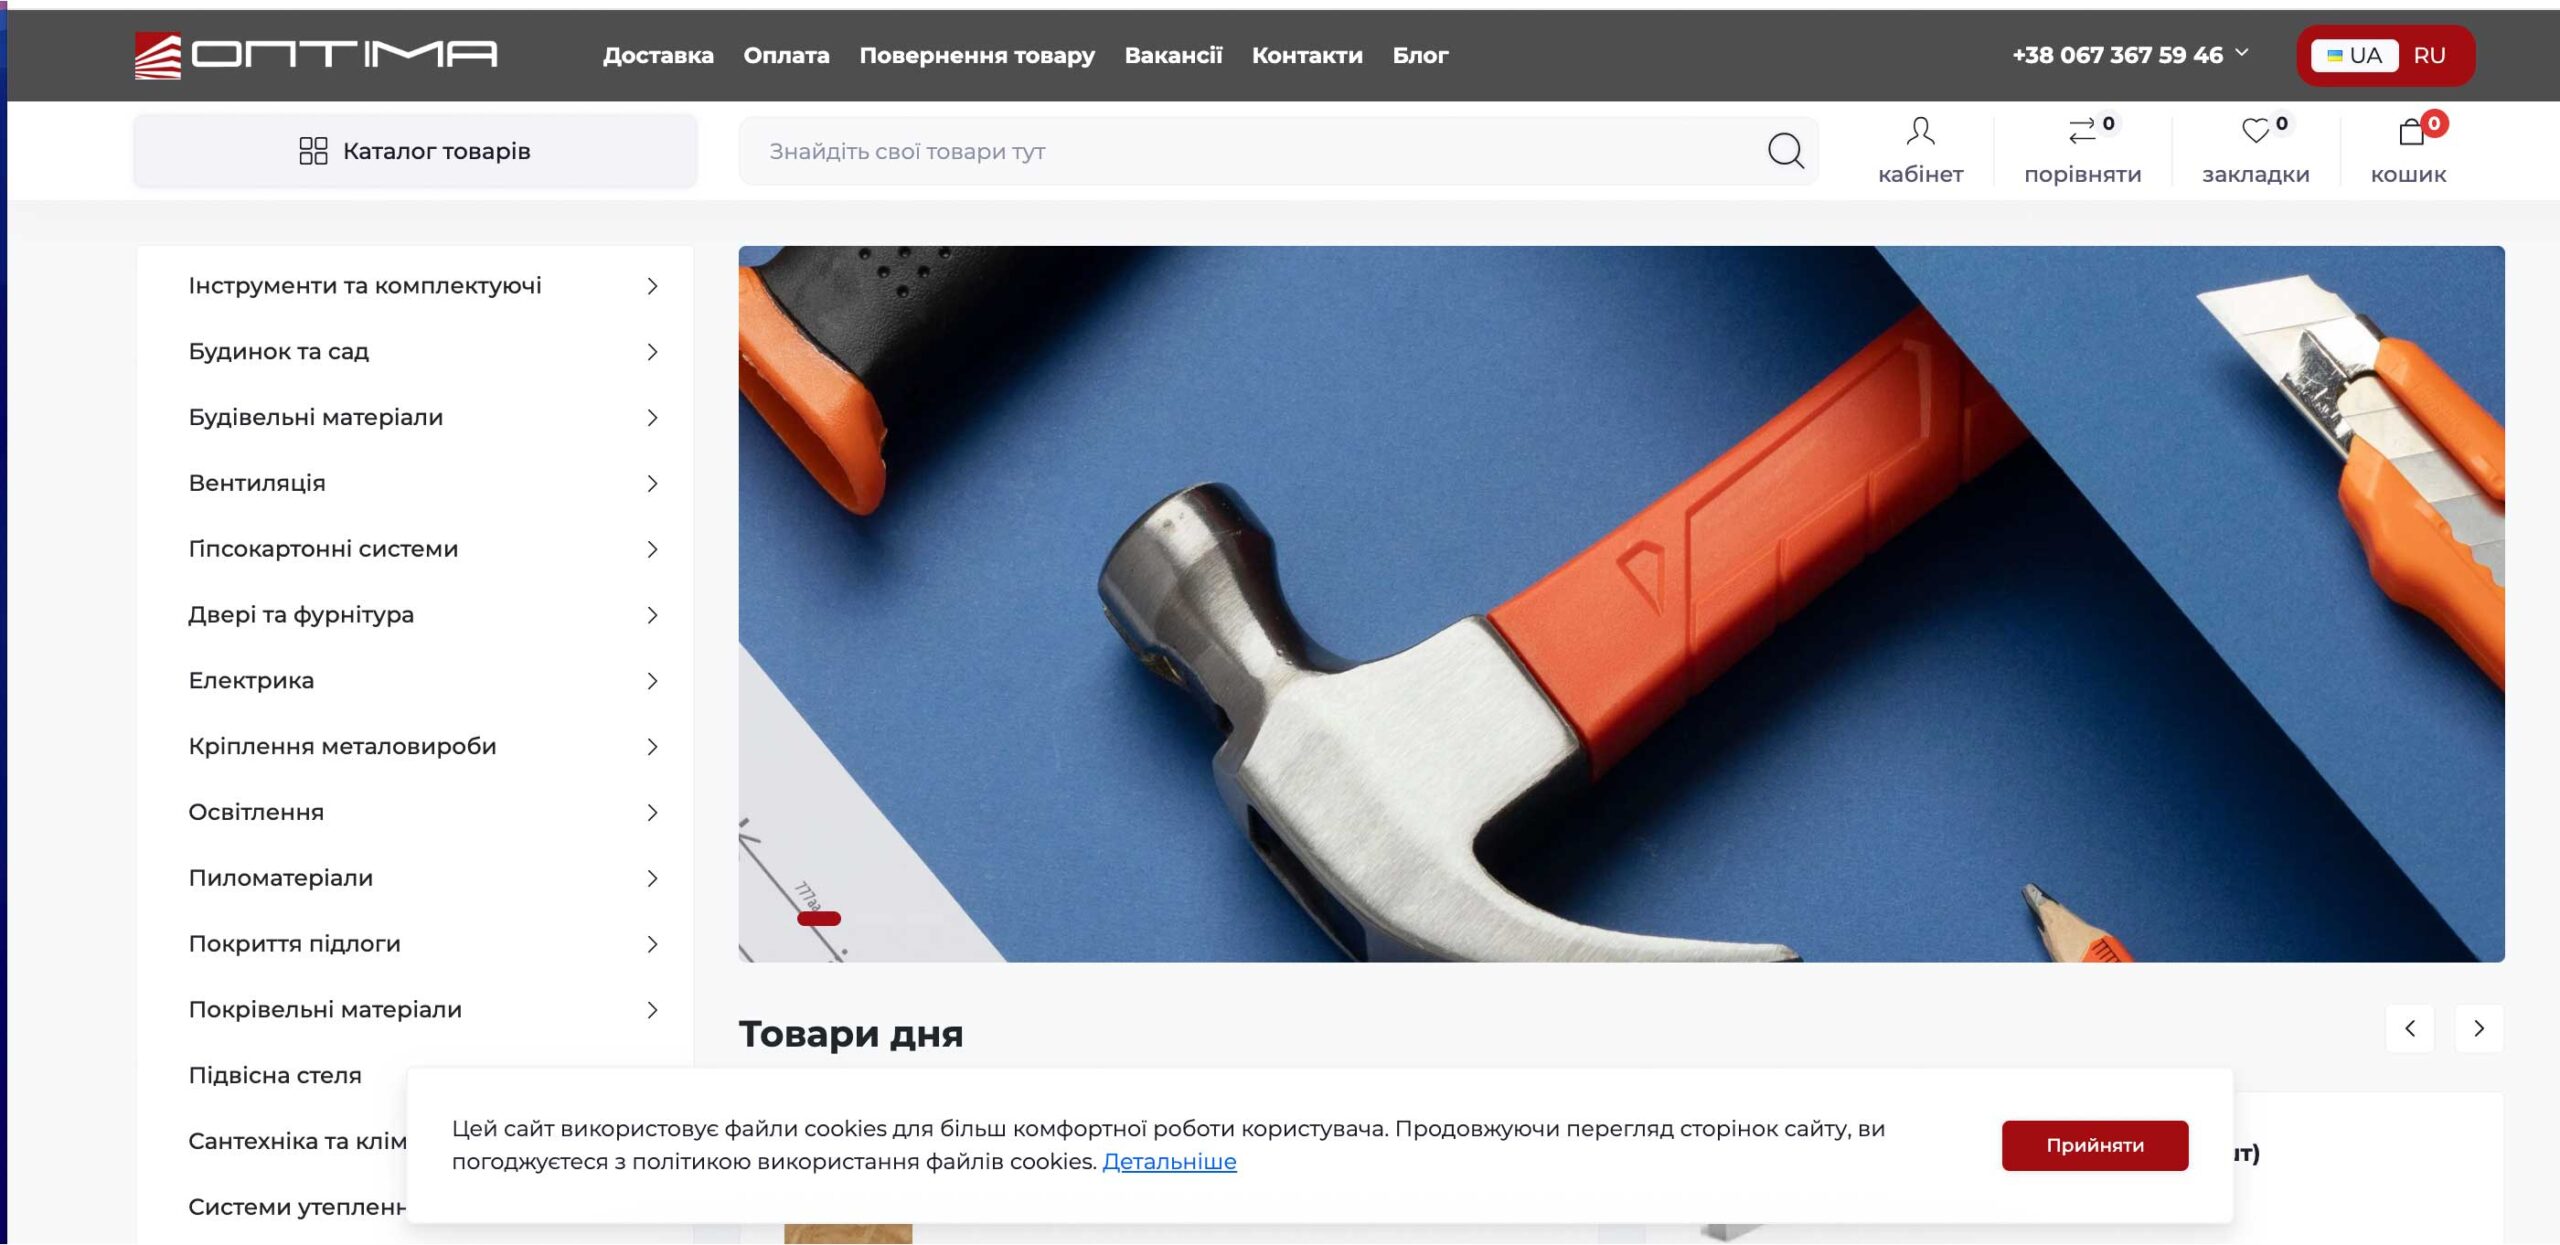Click the Оптіма logo

316,55
